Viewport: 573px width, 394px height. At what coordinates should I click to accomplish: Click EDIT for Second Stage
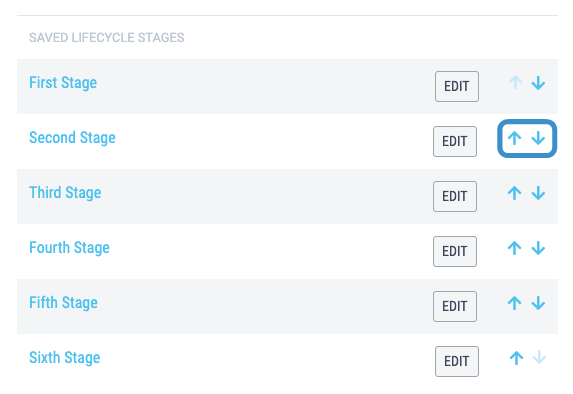pos(455,141)
